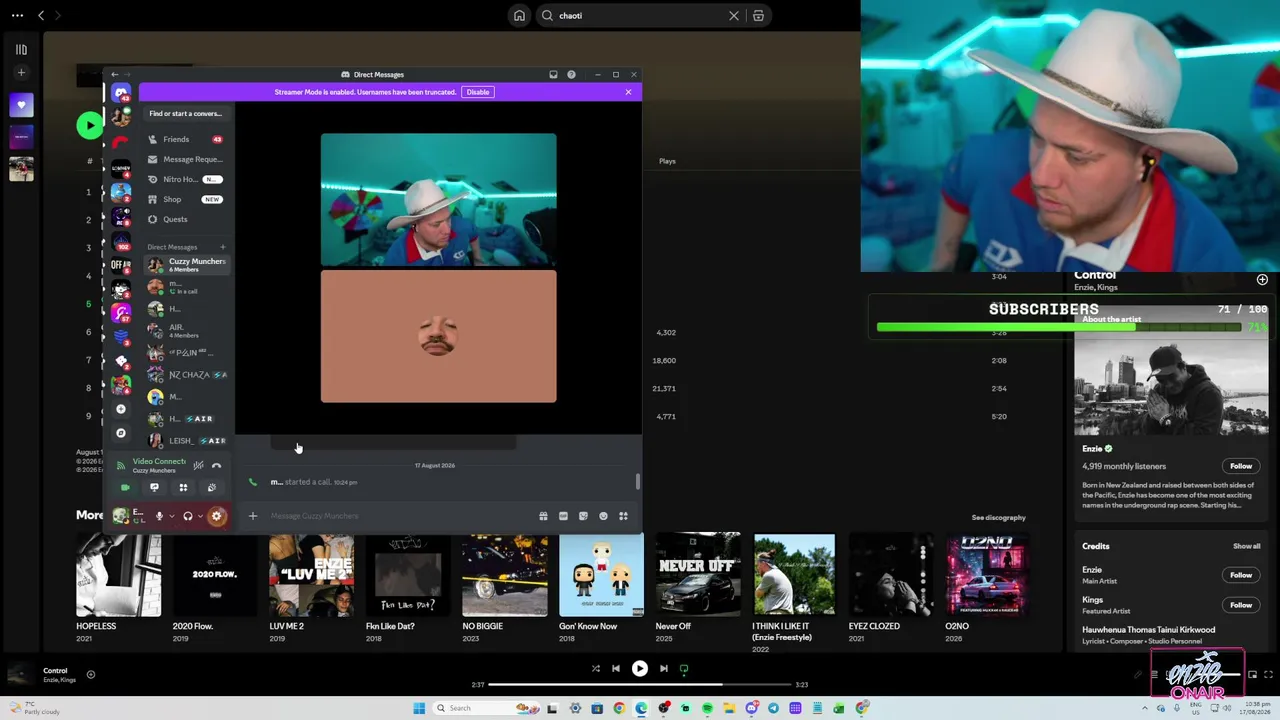Create playlist with Spotify plus icon
Viewport: 1280px width, 720px height.
[x=21, y=73]
